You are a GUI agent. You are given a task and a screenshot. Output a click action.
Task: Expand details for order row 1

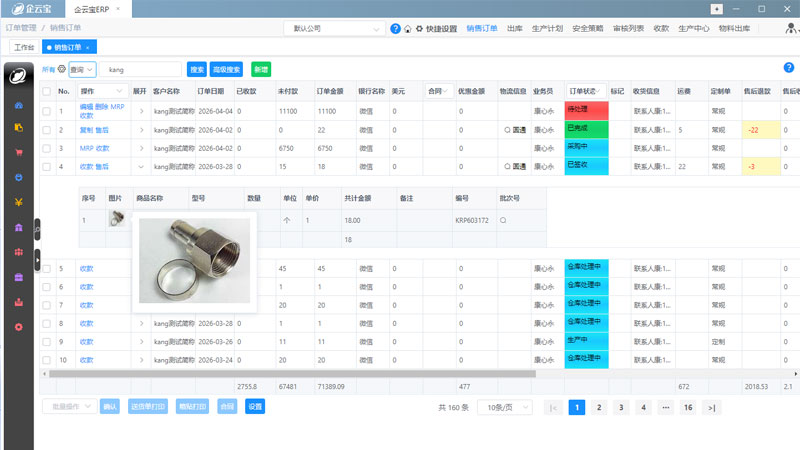[x=141, y=111]
